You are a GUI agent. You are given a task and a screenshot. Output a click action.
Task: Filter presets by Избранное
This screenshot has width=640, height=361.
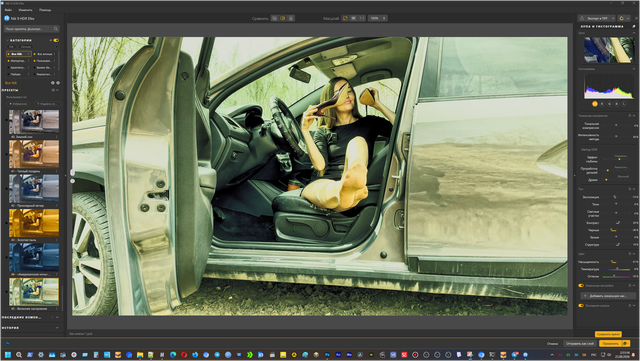tap(18, 104)
